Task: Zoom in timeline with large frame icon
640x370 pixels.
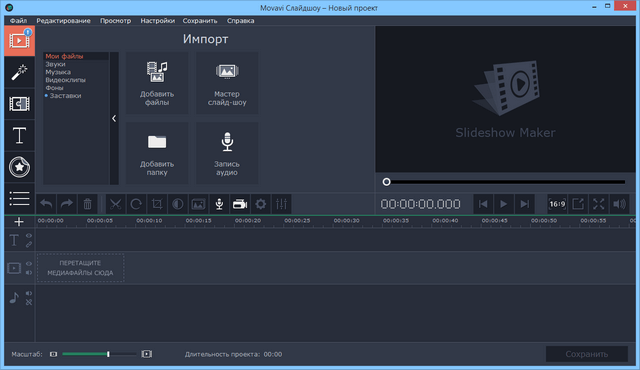Action: click(147, 354)
